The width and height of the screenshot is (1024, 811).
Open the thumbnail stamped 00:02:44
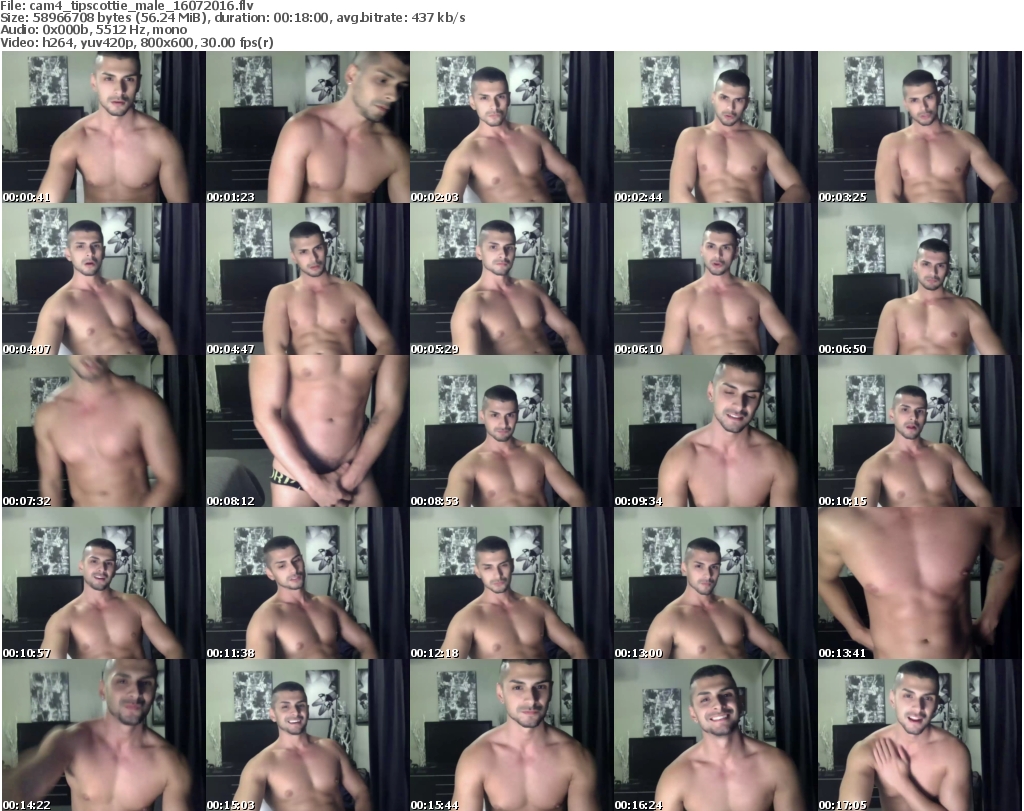(715, 127)
